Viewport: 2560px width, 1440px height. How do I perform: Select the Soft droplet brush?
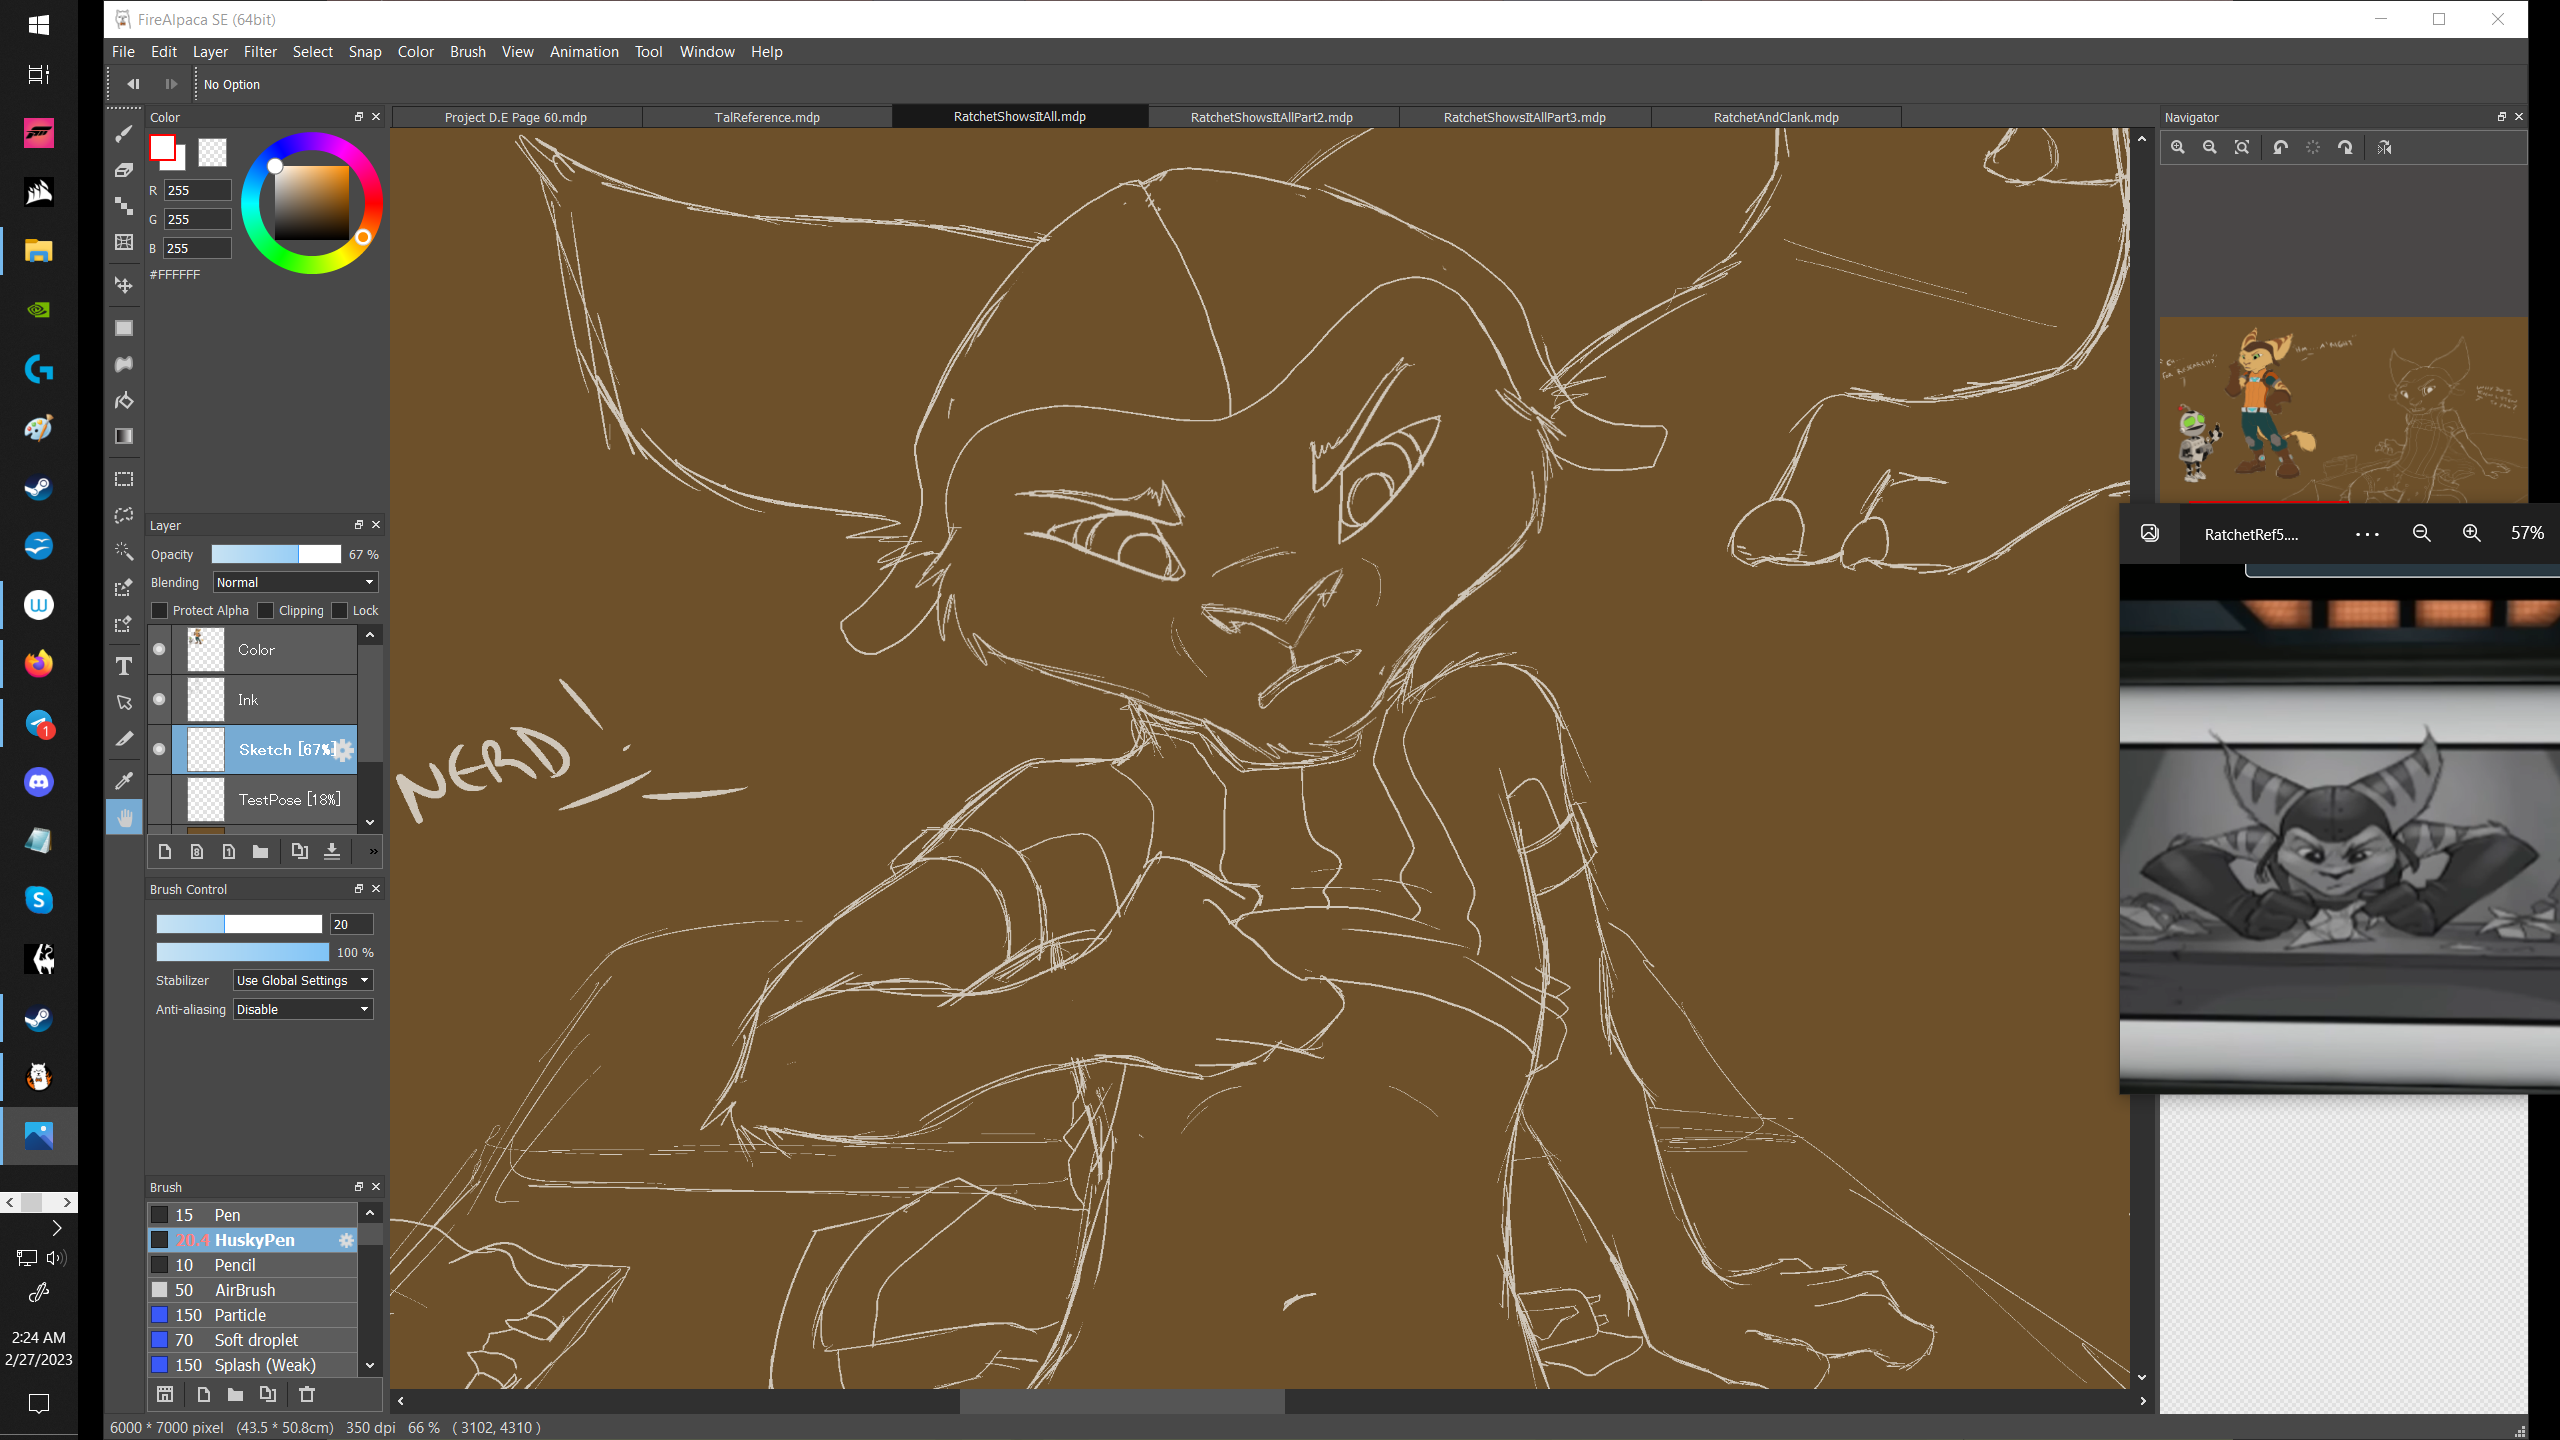pyautogui.click(x=253, y=1340)
